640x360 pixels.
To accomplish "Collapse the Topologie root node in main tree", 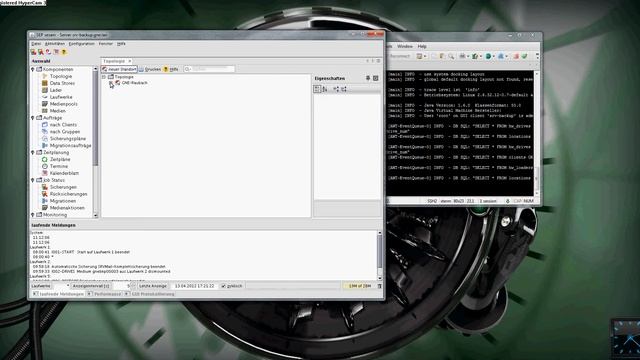I will click(x=104, y=77).
